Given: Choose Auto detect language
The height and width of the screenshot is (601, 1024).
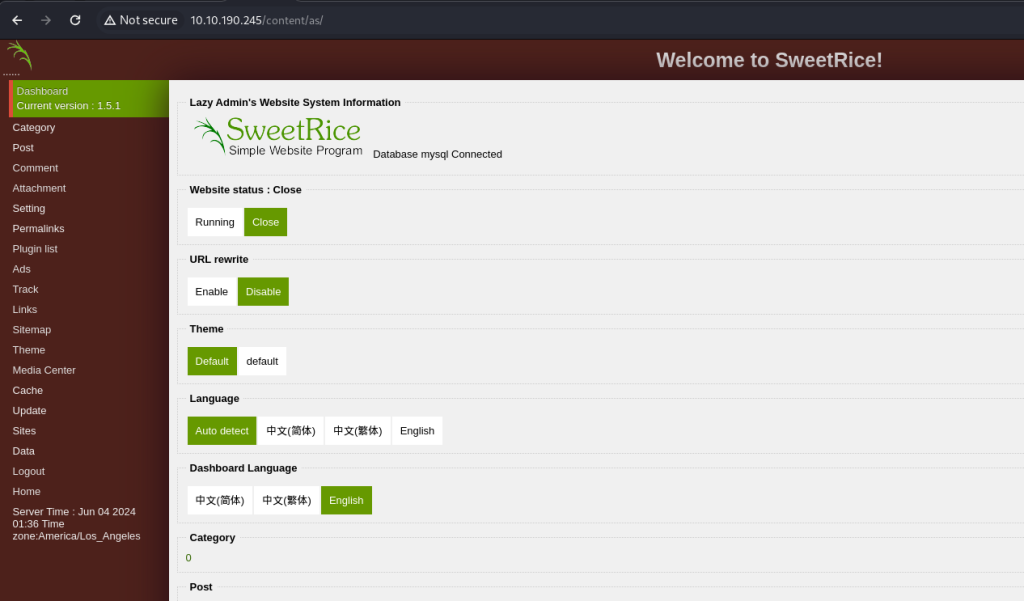Looking at the screenshot, I should 222,430.
